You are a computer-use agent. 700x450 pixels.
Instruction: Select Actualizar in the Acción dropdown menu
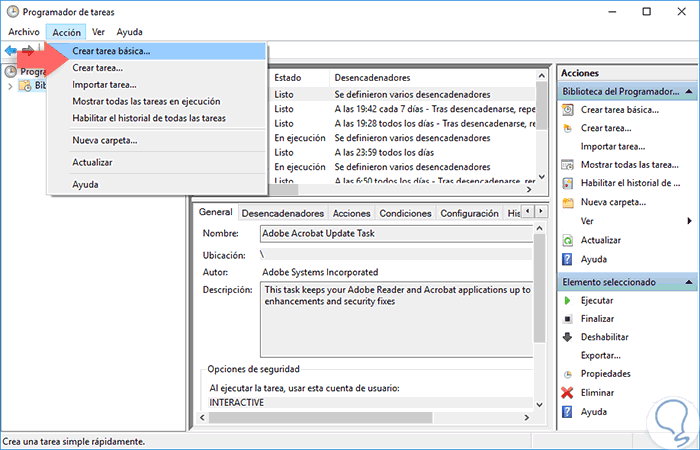coord(157,162)
